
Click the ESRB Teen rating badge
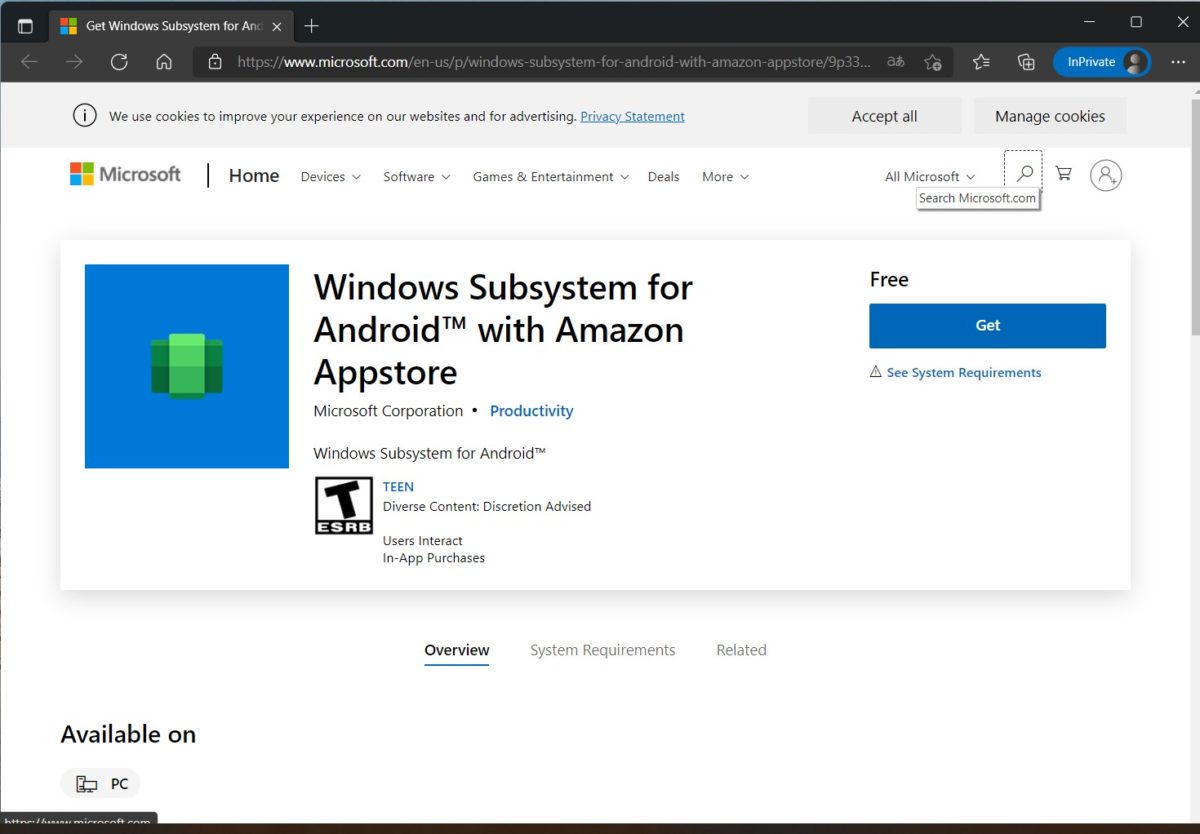[344, 505]
